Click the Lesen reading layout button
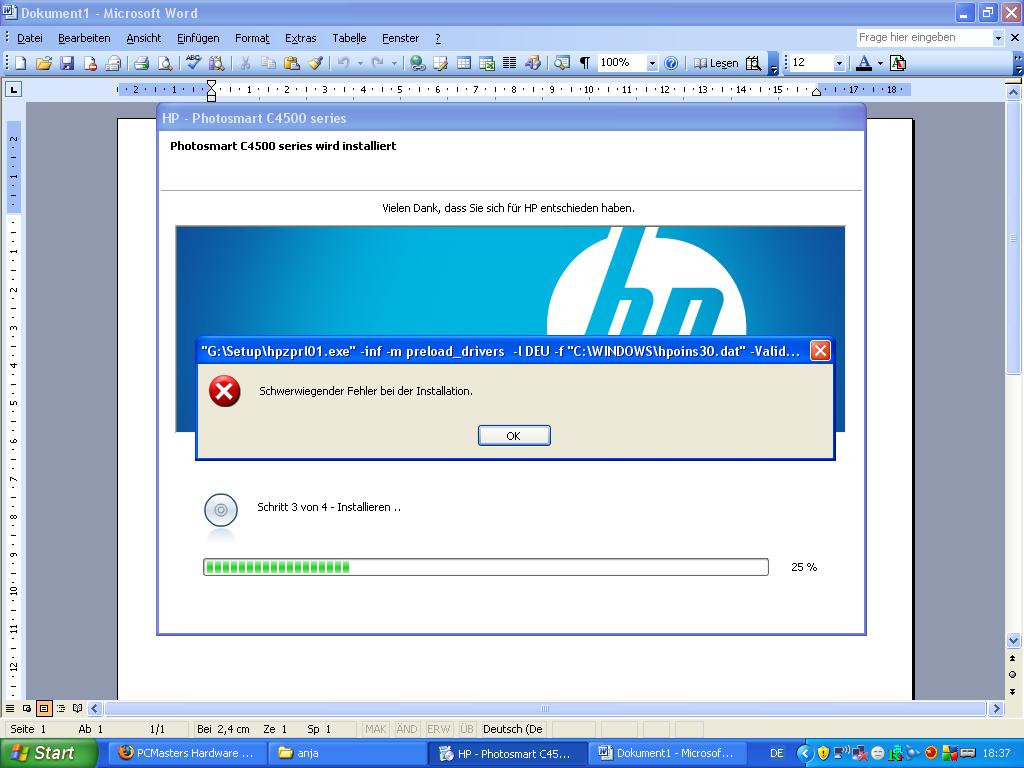This screenshot has height=768, width=1024. (716, 63)
